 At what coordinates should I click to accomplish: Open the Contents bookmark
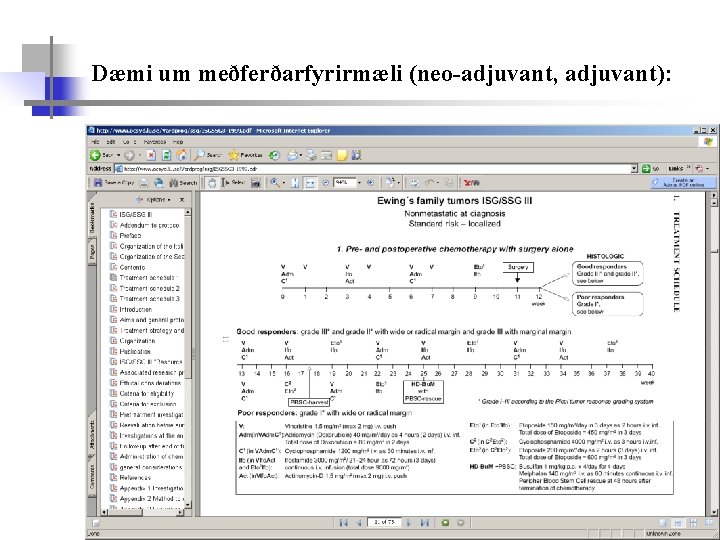tap(128, 267)
